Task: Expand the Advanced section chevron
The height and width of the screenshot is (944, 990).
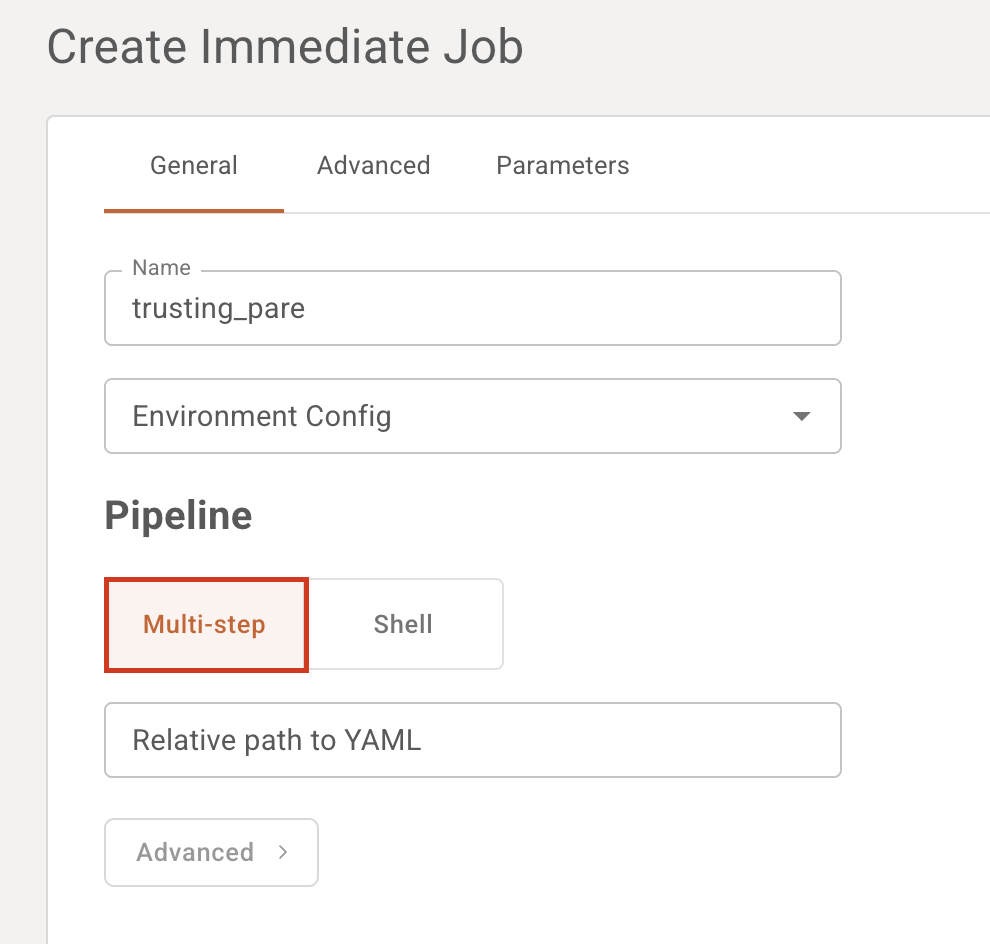Action: point(285,852)
